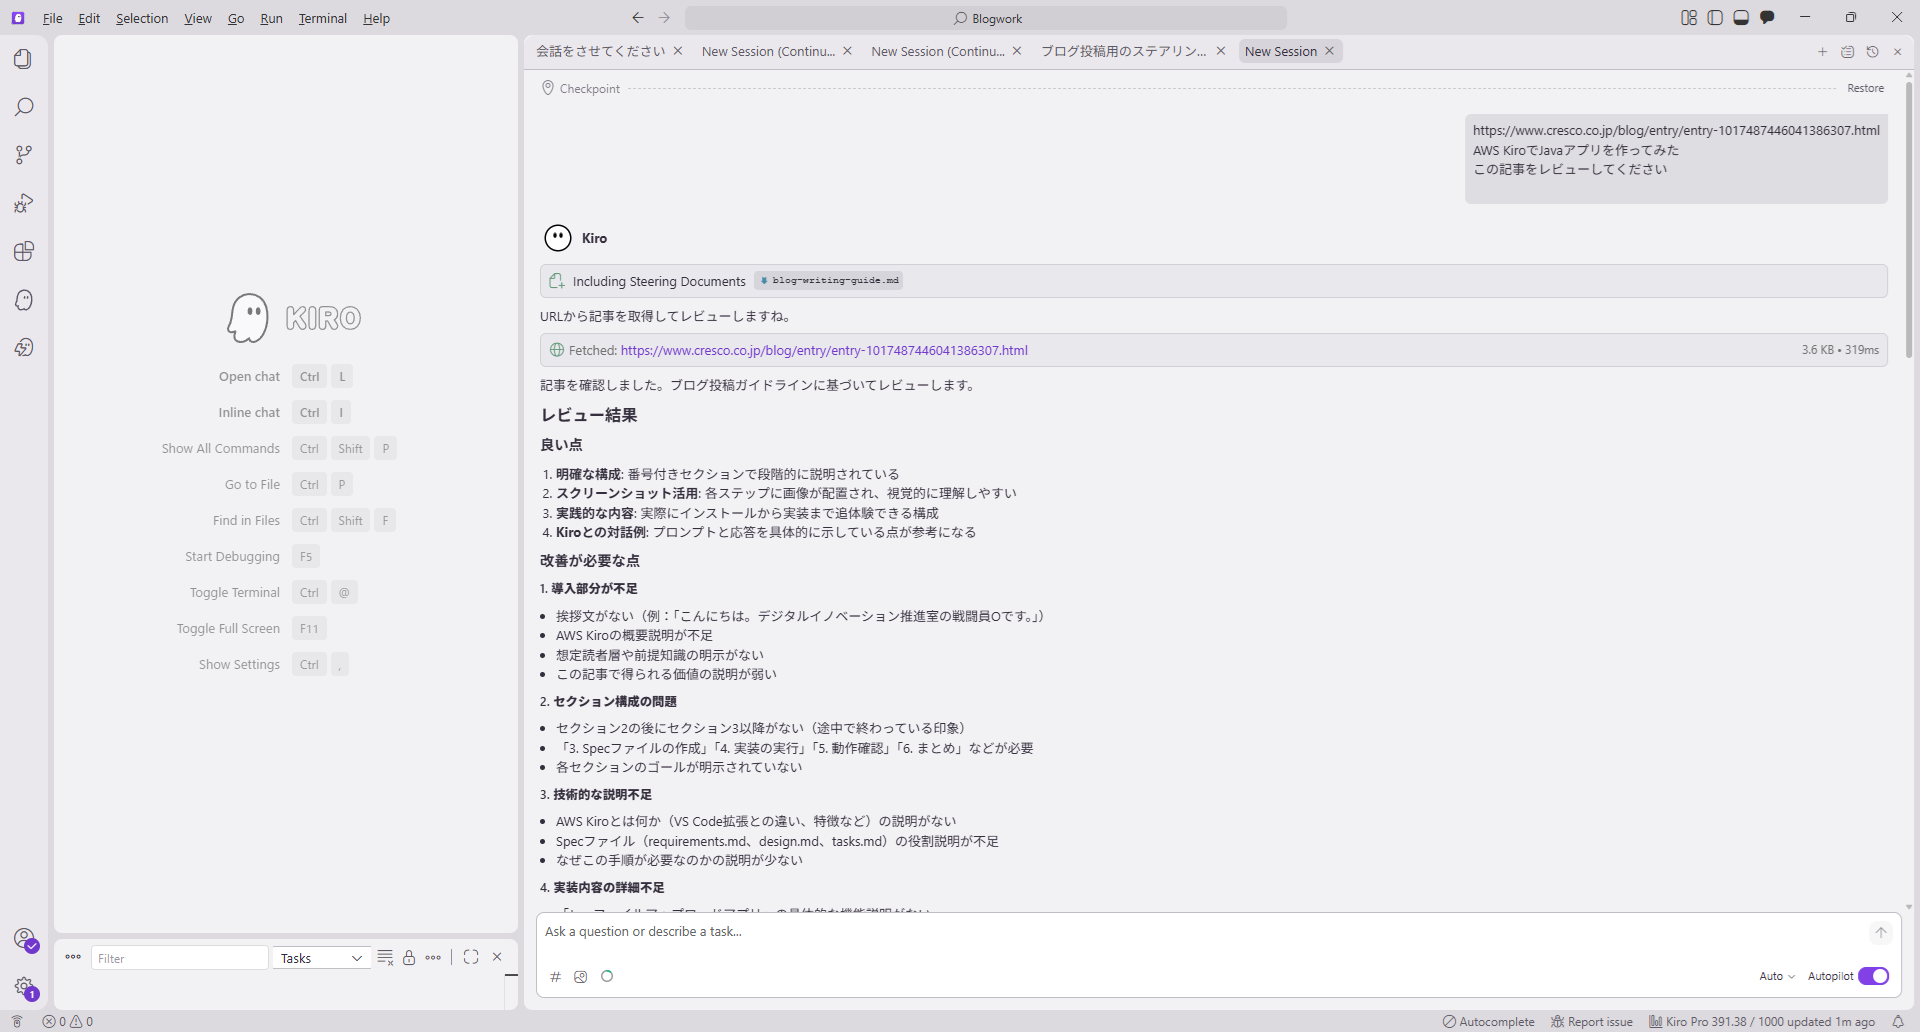
Task: Switch to the ブログ投稿用のステアリン tab
Action: [x=1123, y=51]
